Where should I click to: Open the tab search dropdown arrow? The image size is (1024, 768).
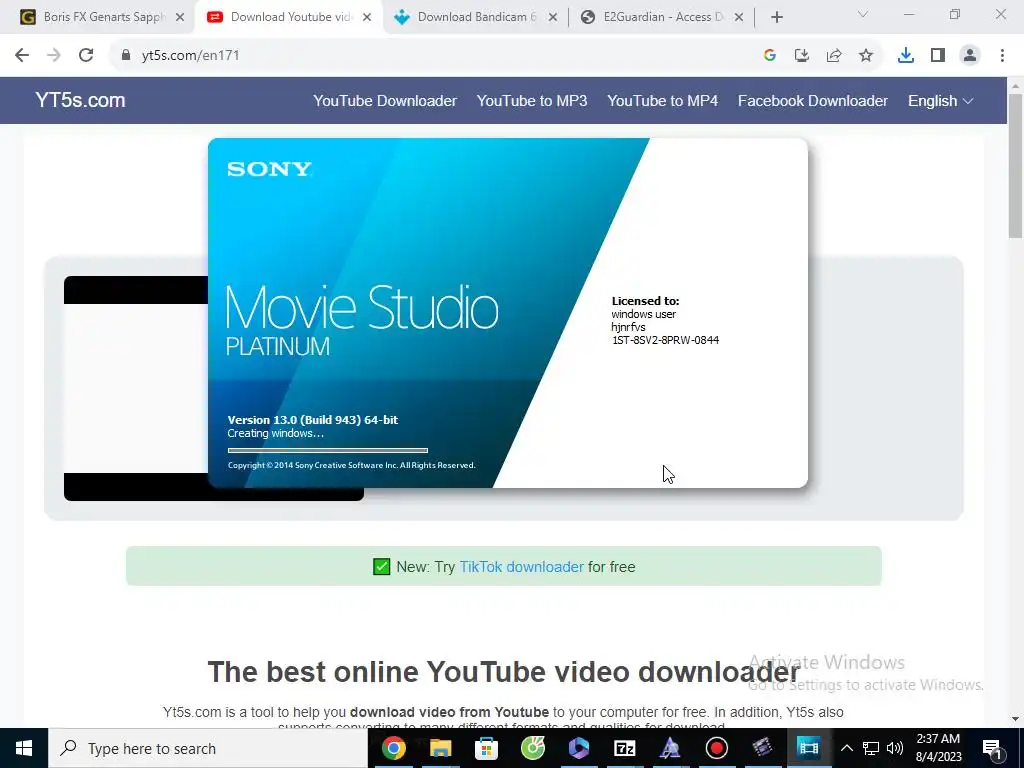click(863, 14)
